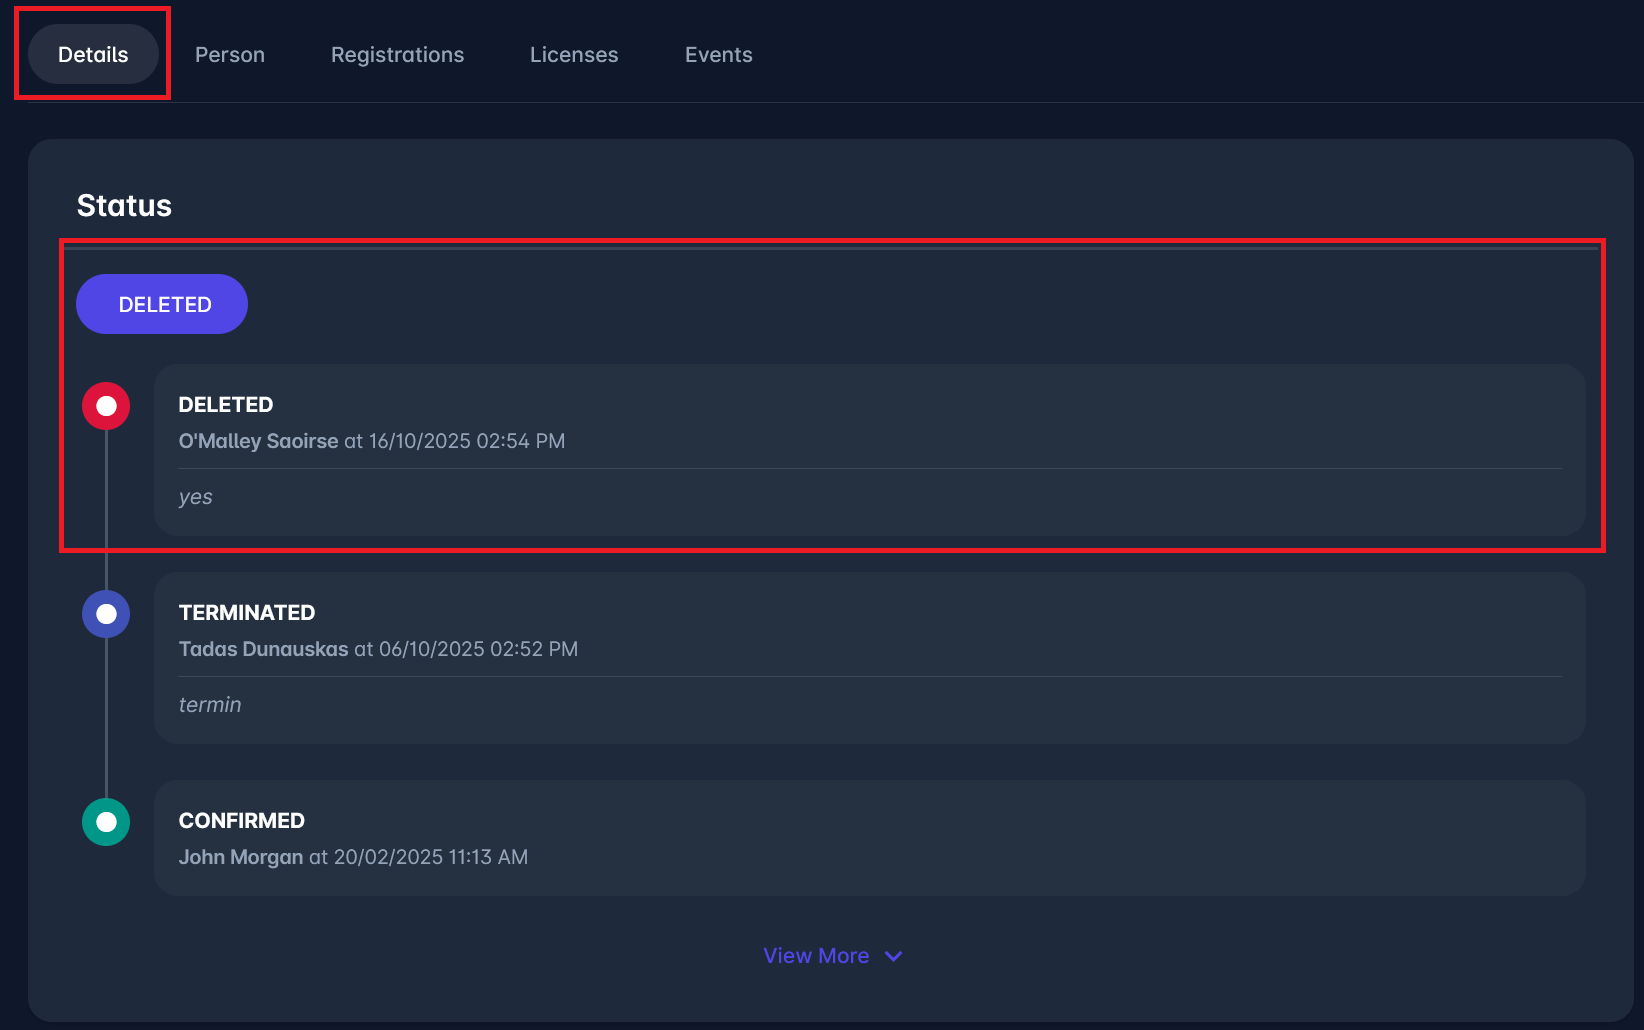The height and width of the screenshot is (1030, 1644).
Task: Open the Details tab
Action: [x=93, y=55]
